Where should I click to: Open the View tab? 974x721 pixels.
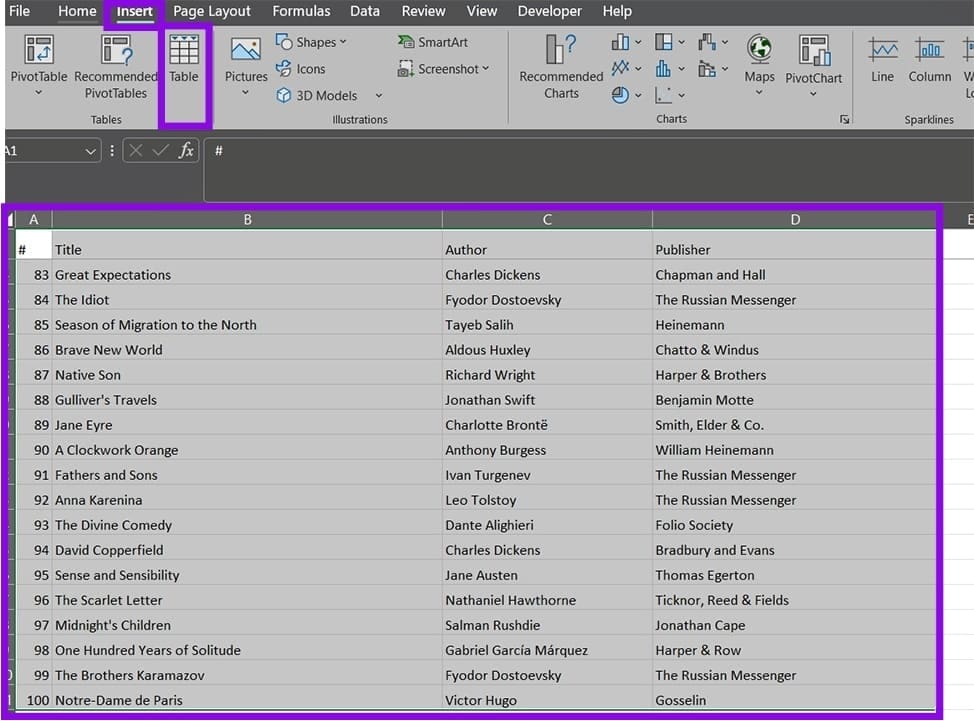coord(481,11)
